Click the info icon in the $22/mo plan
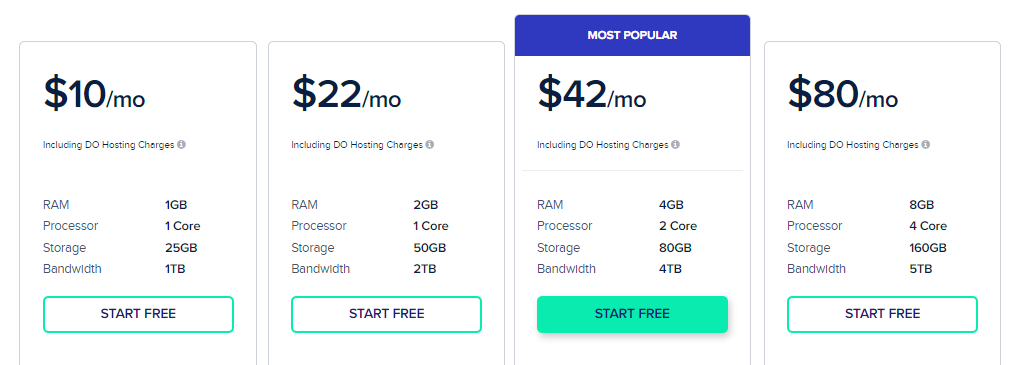 tap(430, 144)
